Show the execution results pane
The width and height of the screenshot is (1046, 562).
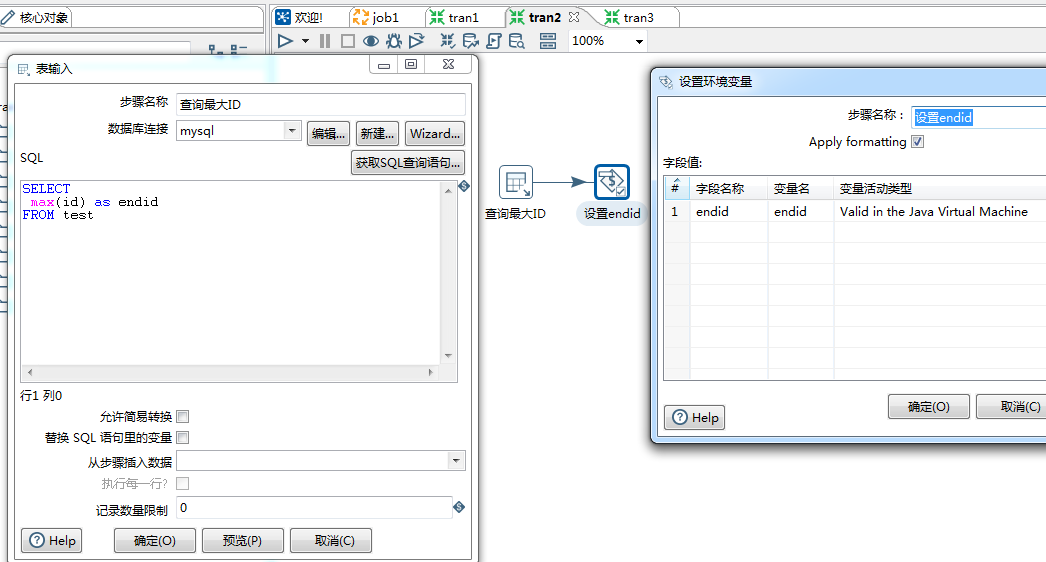click(x=548, y=41)
